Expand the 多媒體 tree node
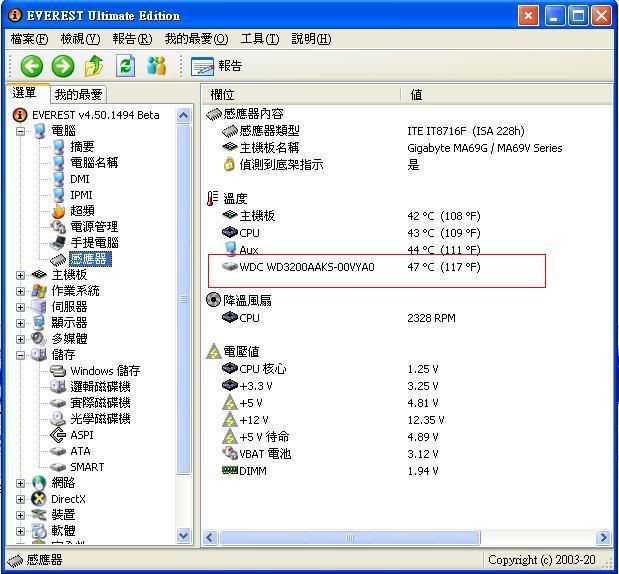 point(21,339)
